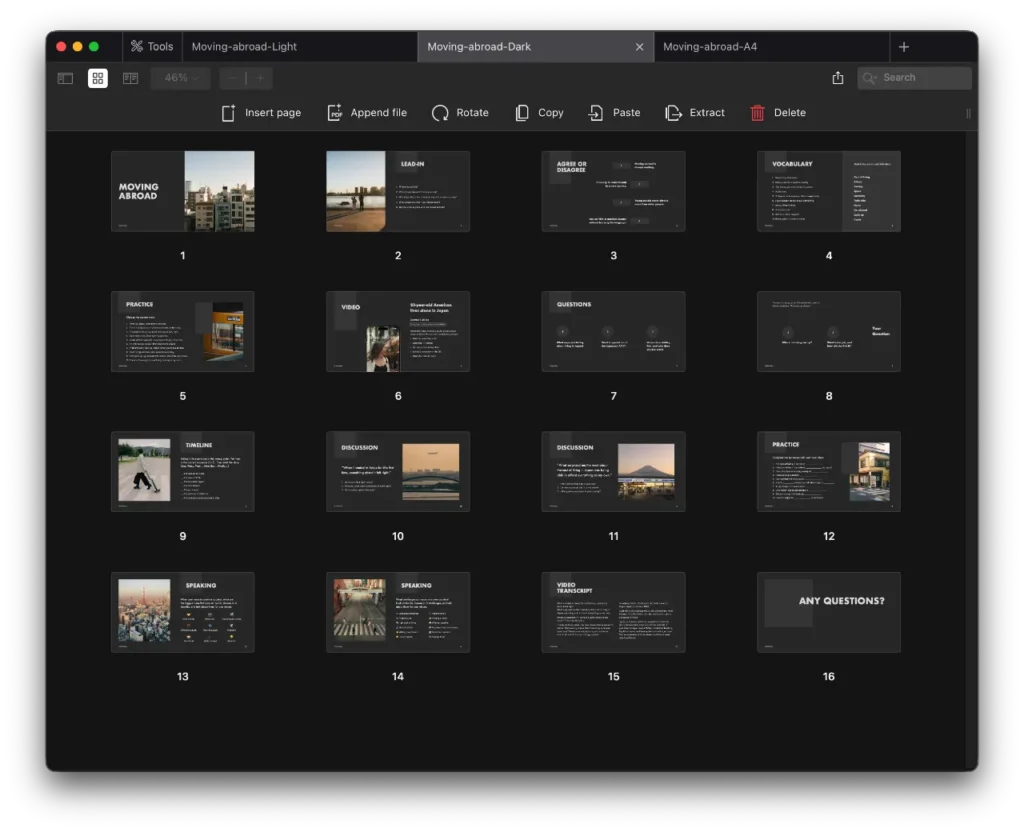
Task: Expand search options via magnifier icon
Action: click(870, 78)
